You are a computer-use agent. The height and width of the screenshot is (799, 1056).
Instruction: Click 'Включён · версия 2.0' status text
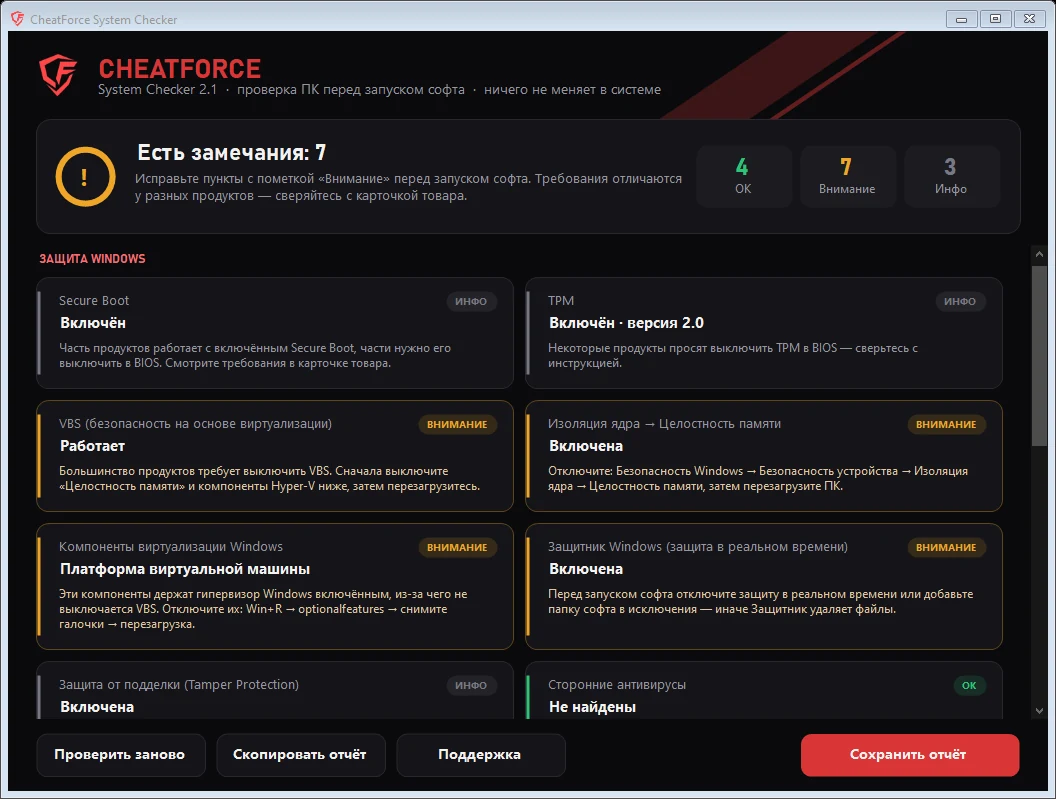click(x=626, y=323)
